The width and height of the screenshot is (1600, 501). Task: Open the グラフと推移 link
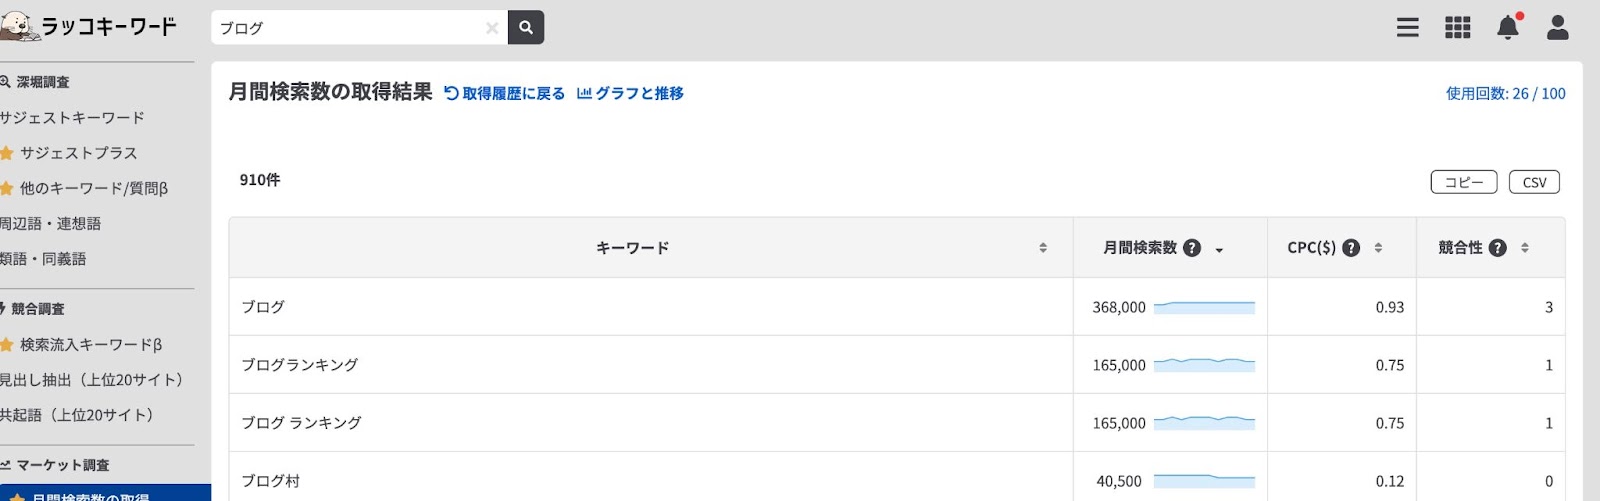point(631,93)
